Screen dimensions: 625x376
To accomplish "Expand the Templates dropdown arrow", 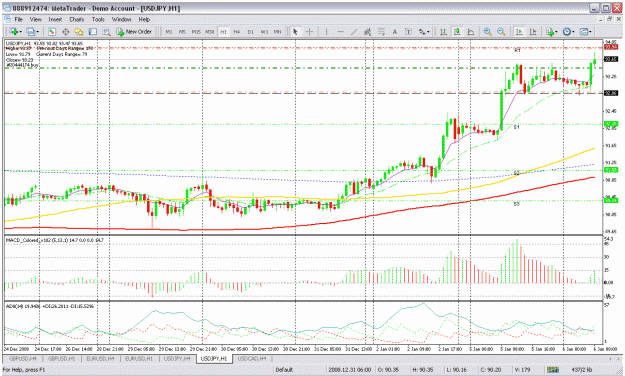I will (x=590, y=32).
